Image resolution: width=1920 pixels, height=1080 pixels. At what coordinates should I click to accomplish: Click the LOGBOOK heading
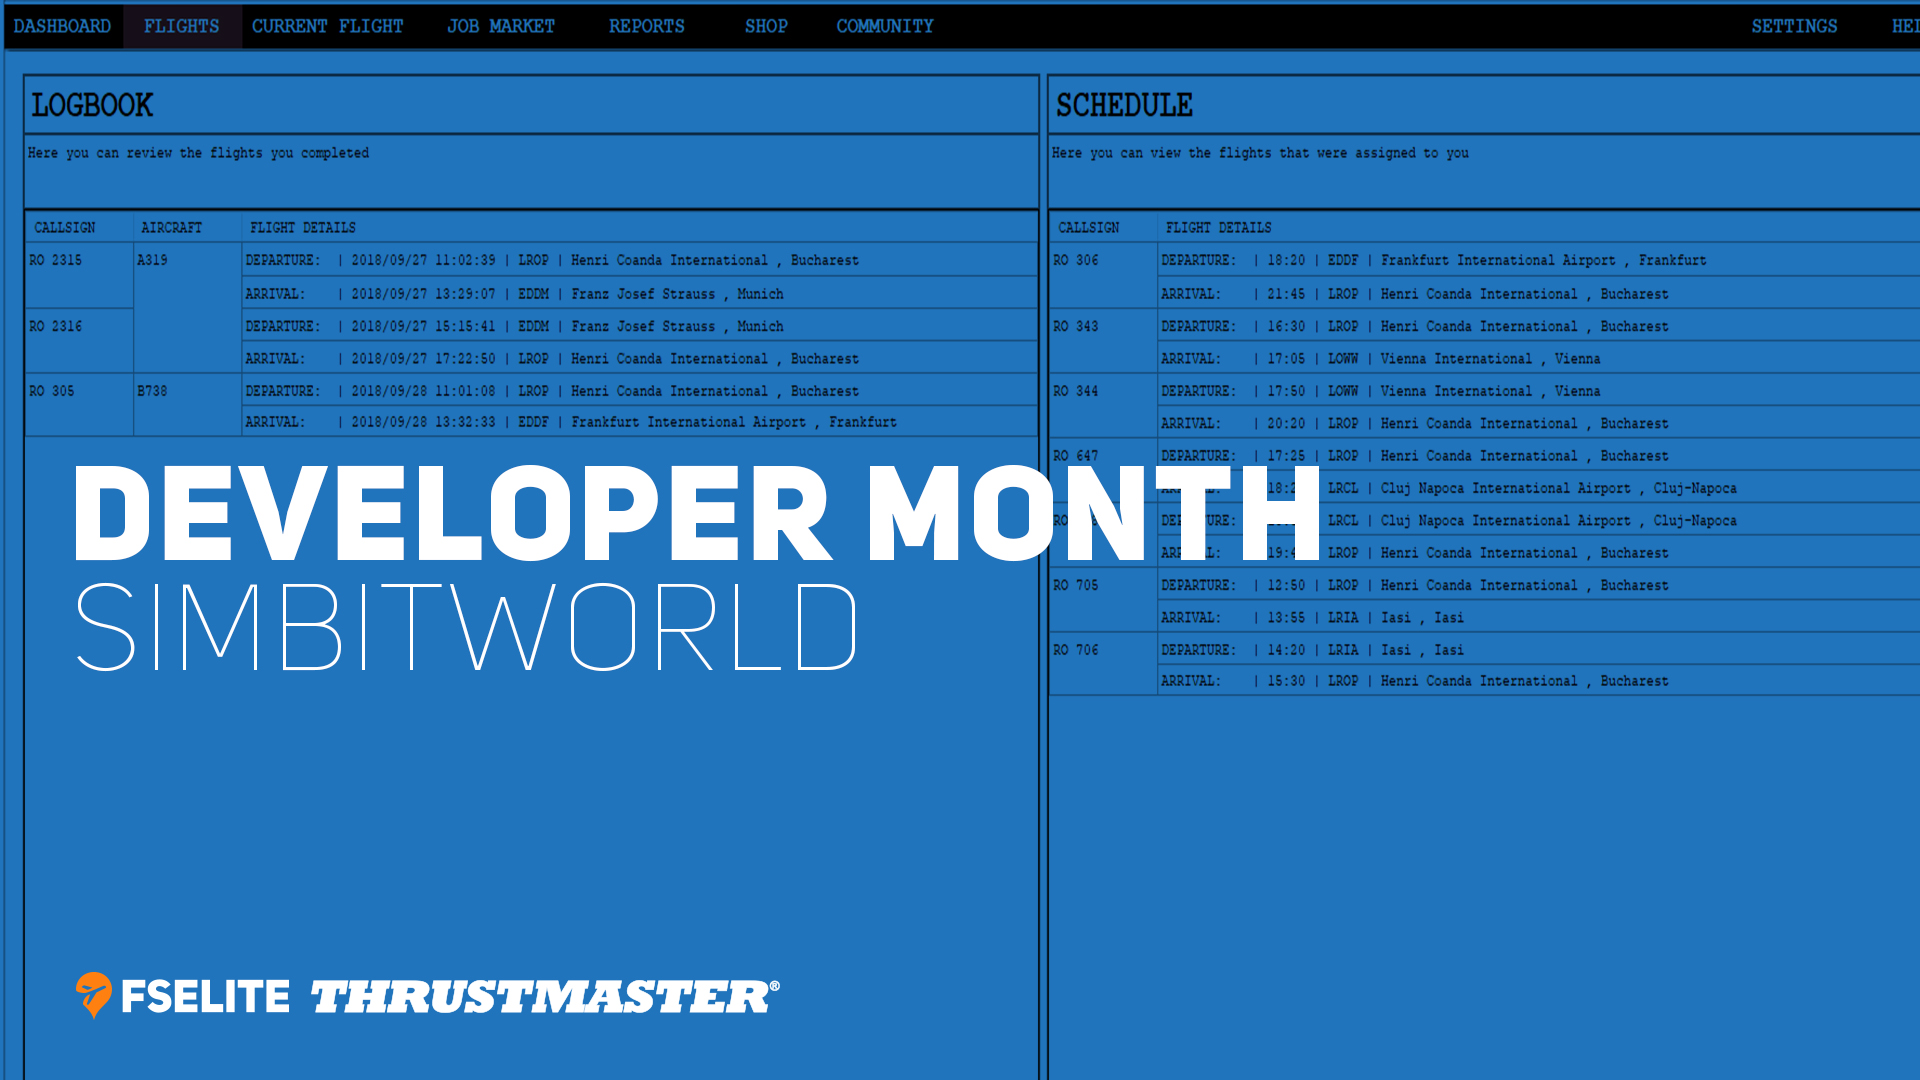(92, 105)
